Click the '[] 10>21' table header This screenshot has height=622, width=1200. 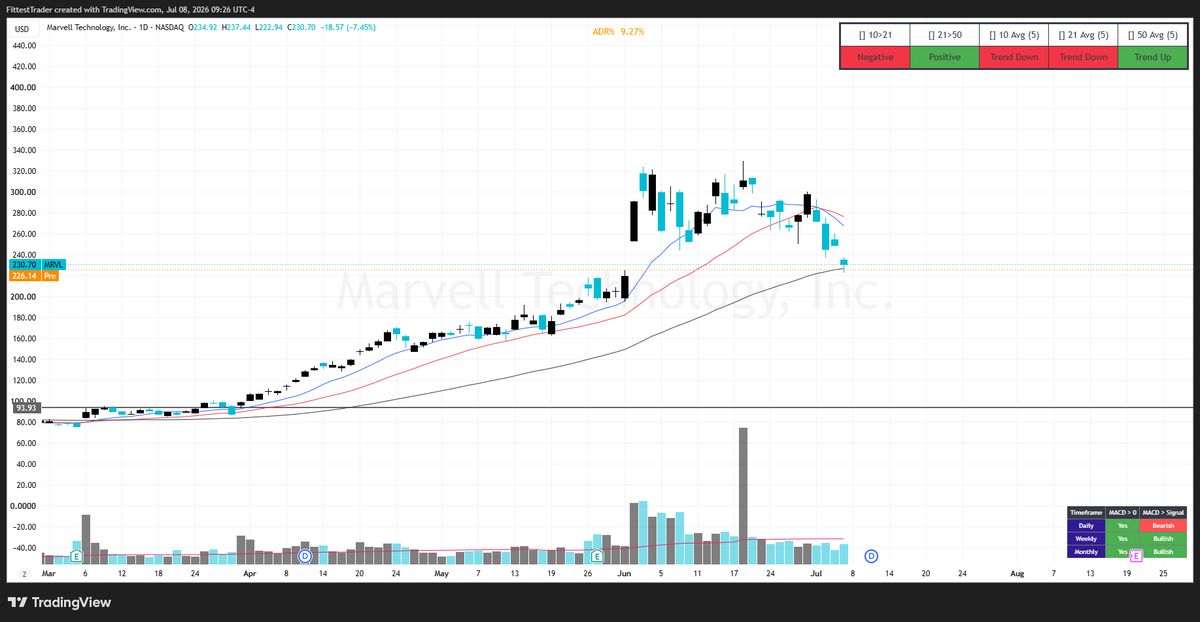coord(875,34)
